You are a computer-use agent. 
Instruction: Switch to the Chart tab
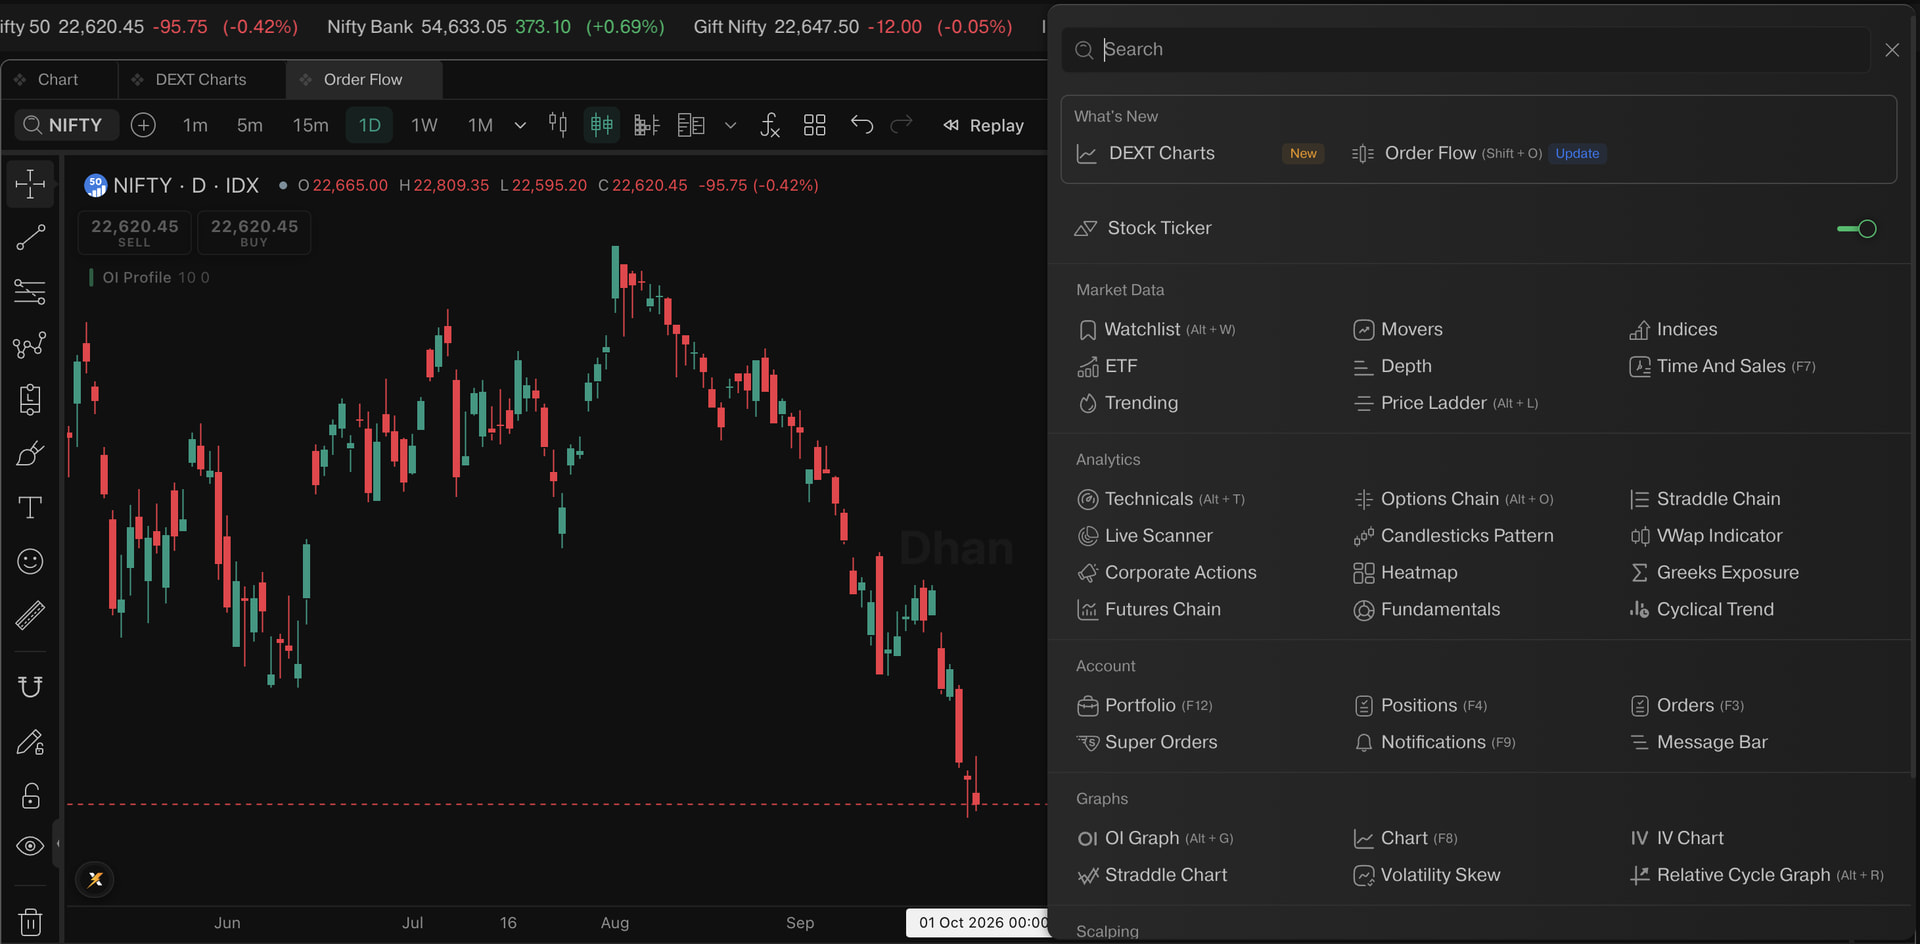pos(58,79)
